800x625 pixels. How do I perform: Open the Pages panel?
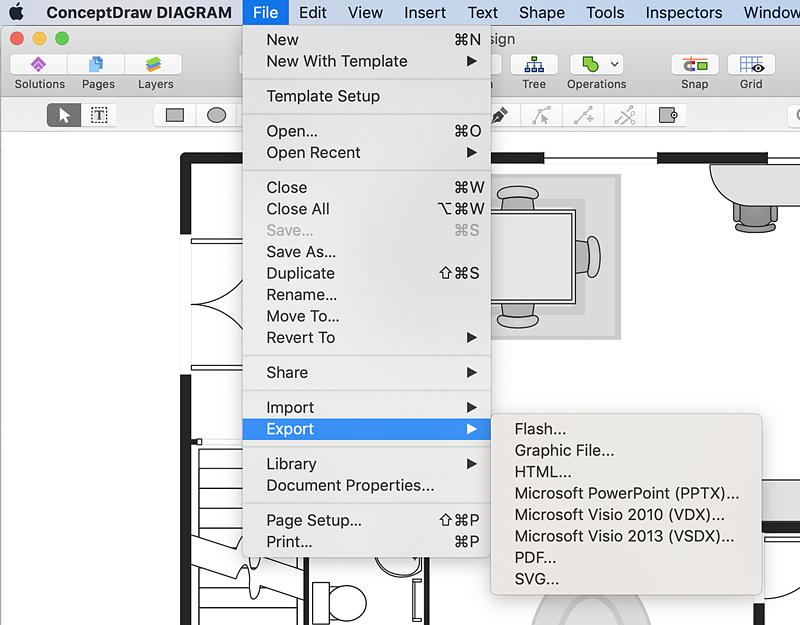pos(96,65)
